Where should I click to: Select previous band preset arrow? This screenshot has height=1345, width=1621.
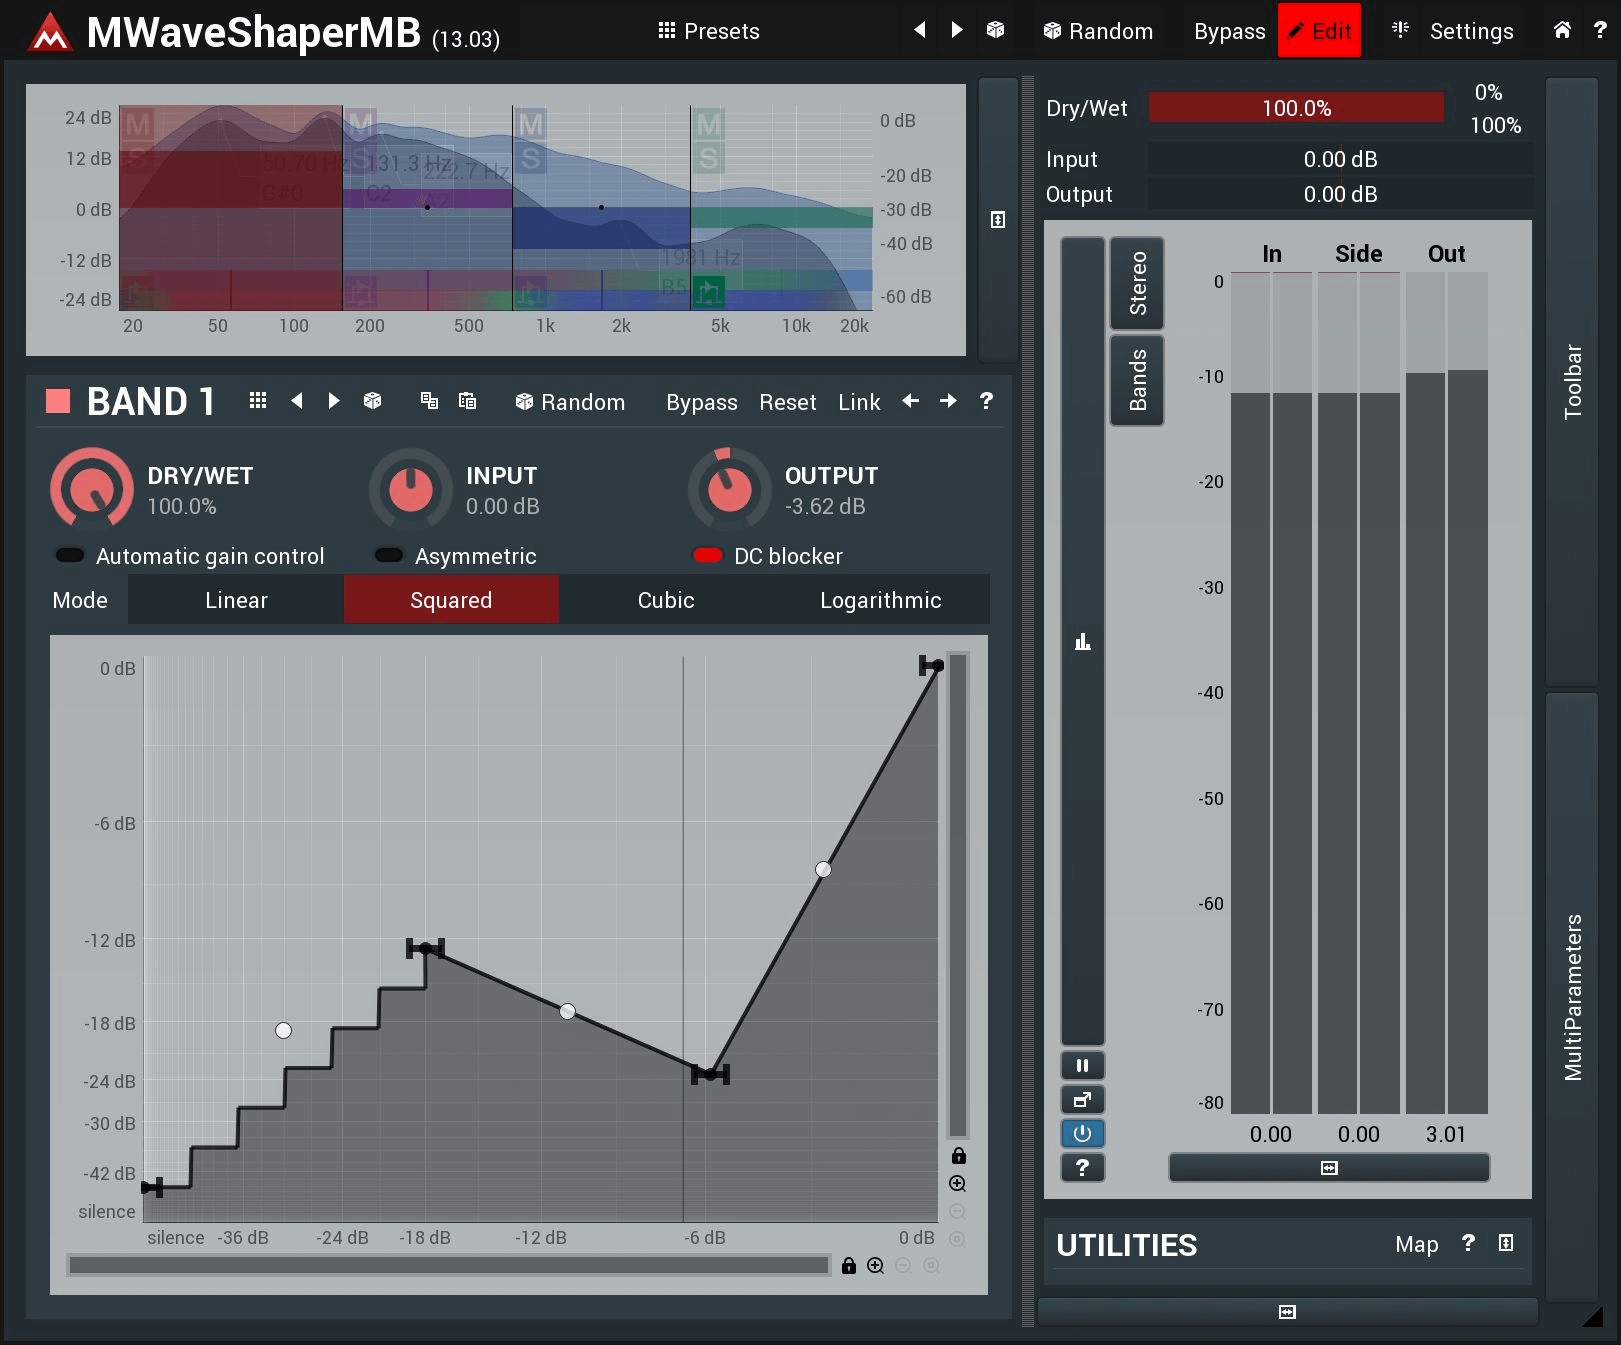tap(297, 401)
